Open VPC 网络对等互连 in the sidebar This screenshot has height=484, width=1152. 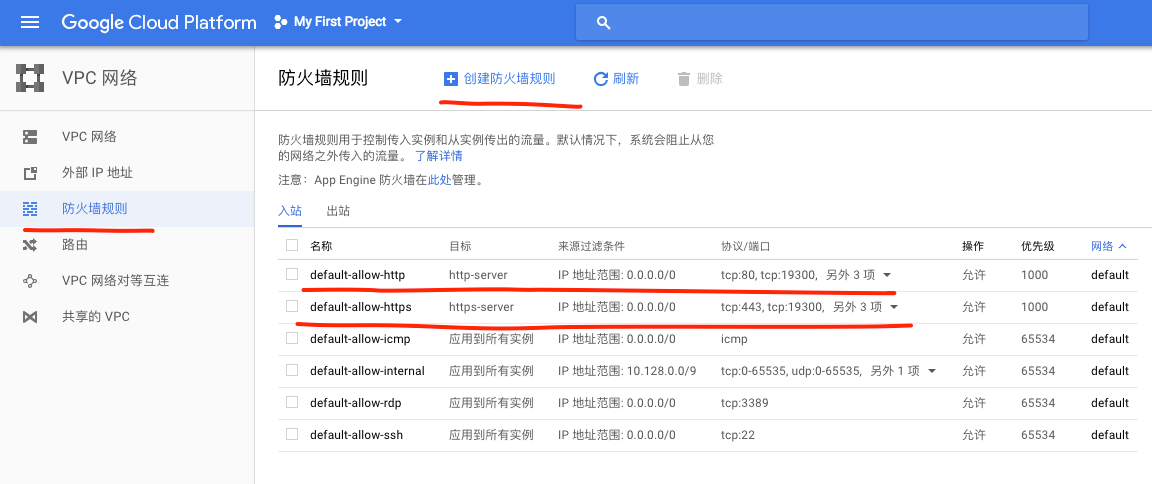pyautogui.click(x=127, y=281)
